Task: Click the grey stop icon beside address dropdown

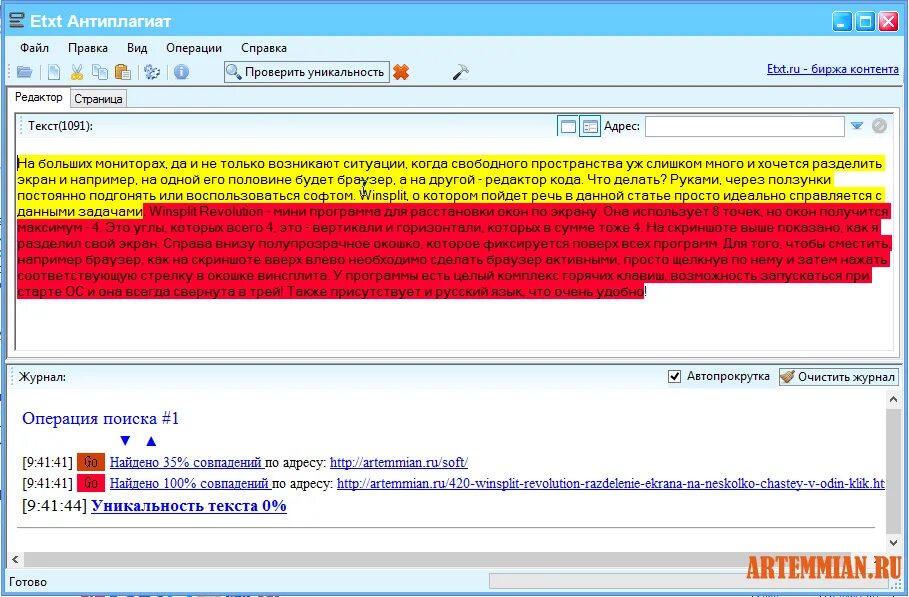Action: (x=879, y=126)
